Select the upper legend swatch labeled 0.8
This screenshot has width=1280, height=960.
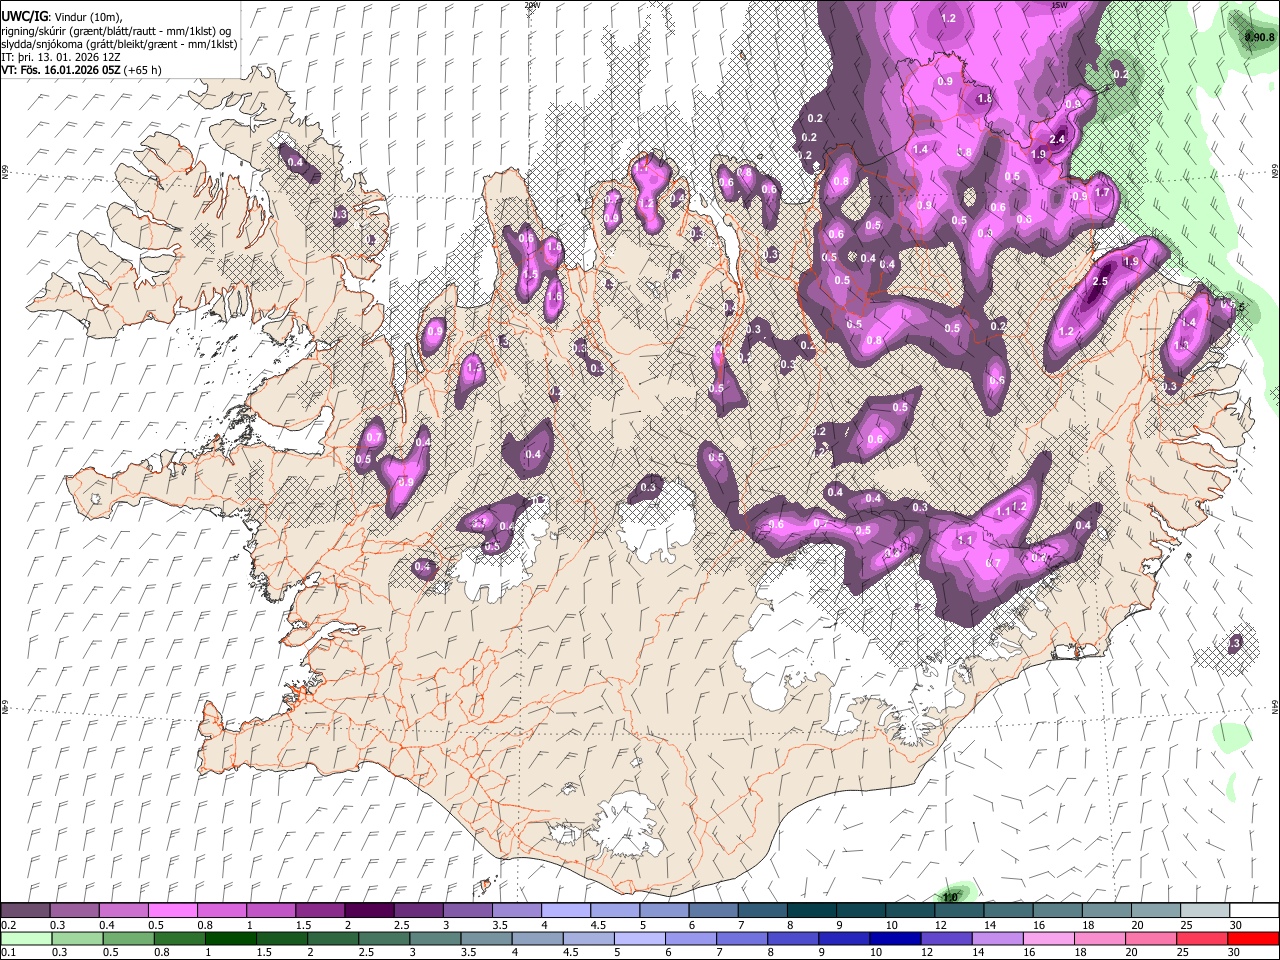(221, 911)
